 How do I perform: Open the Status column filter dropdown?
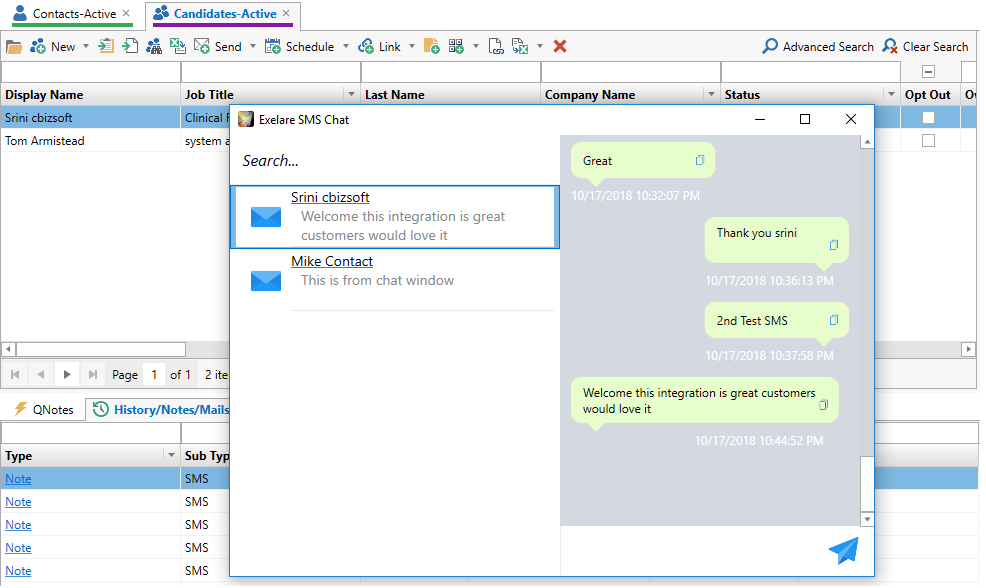891,94
